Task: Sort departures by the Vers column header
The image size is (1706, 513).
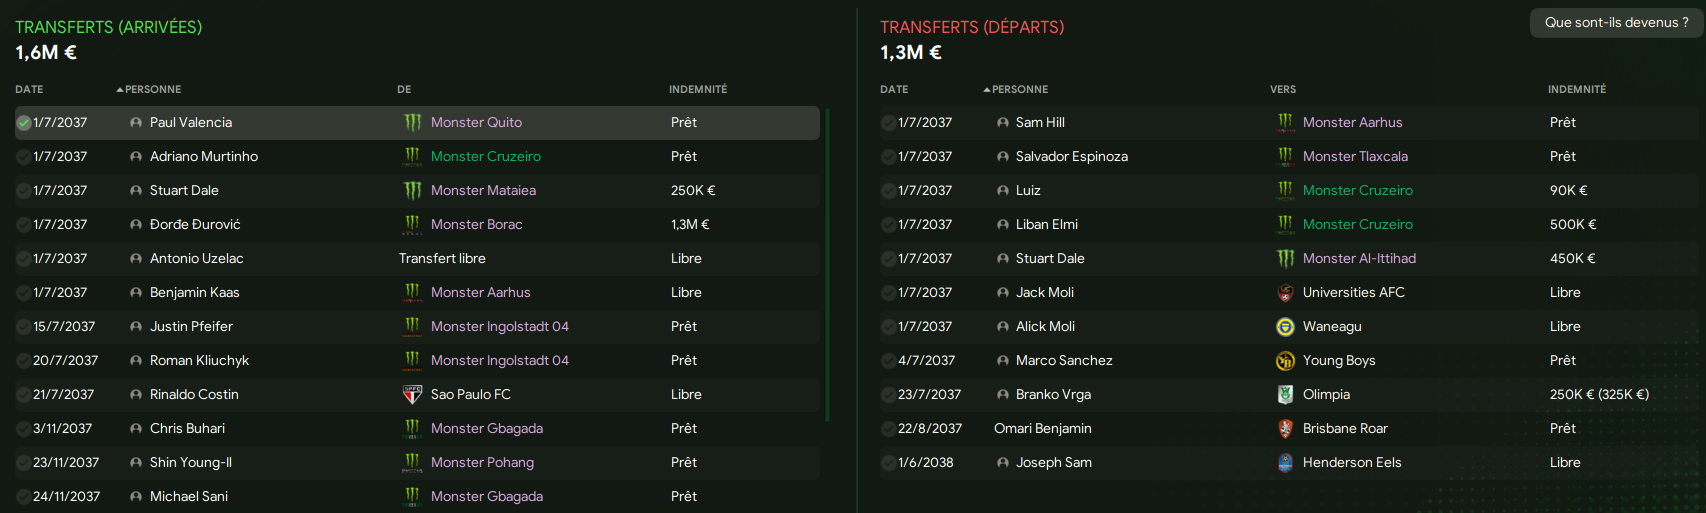Action: pos(1283,90)
